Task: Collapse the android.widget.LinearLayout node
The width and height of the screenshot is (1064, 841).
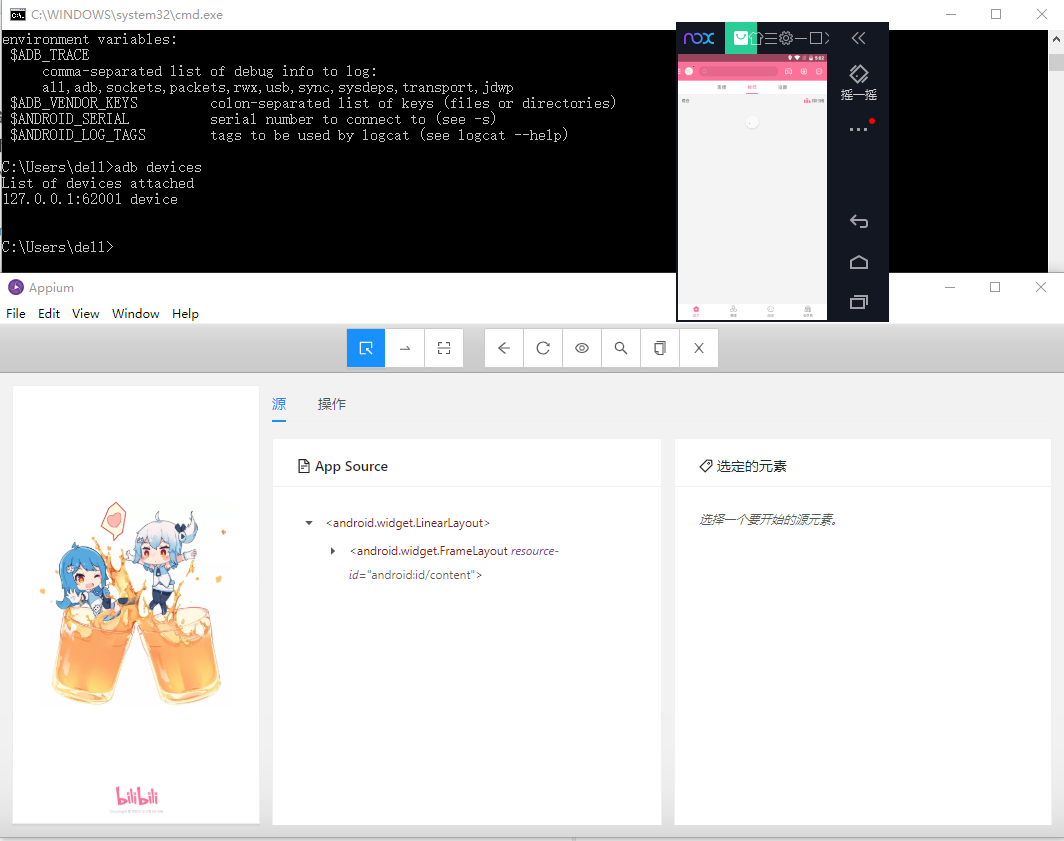Action: click(x=309, y=523)
